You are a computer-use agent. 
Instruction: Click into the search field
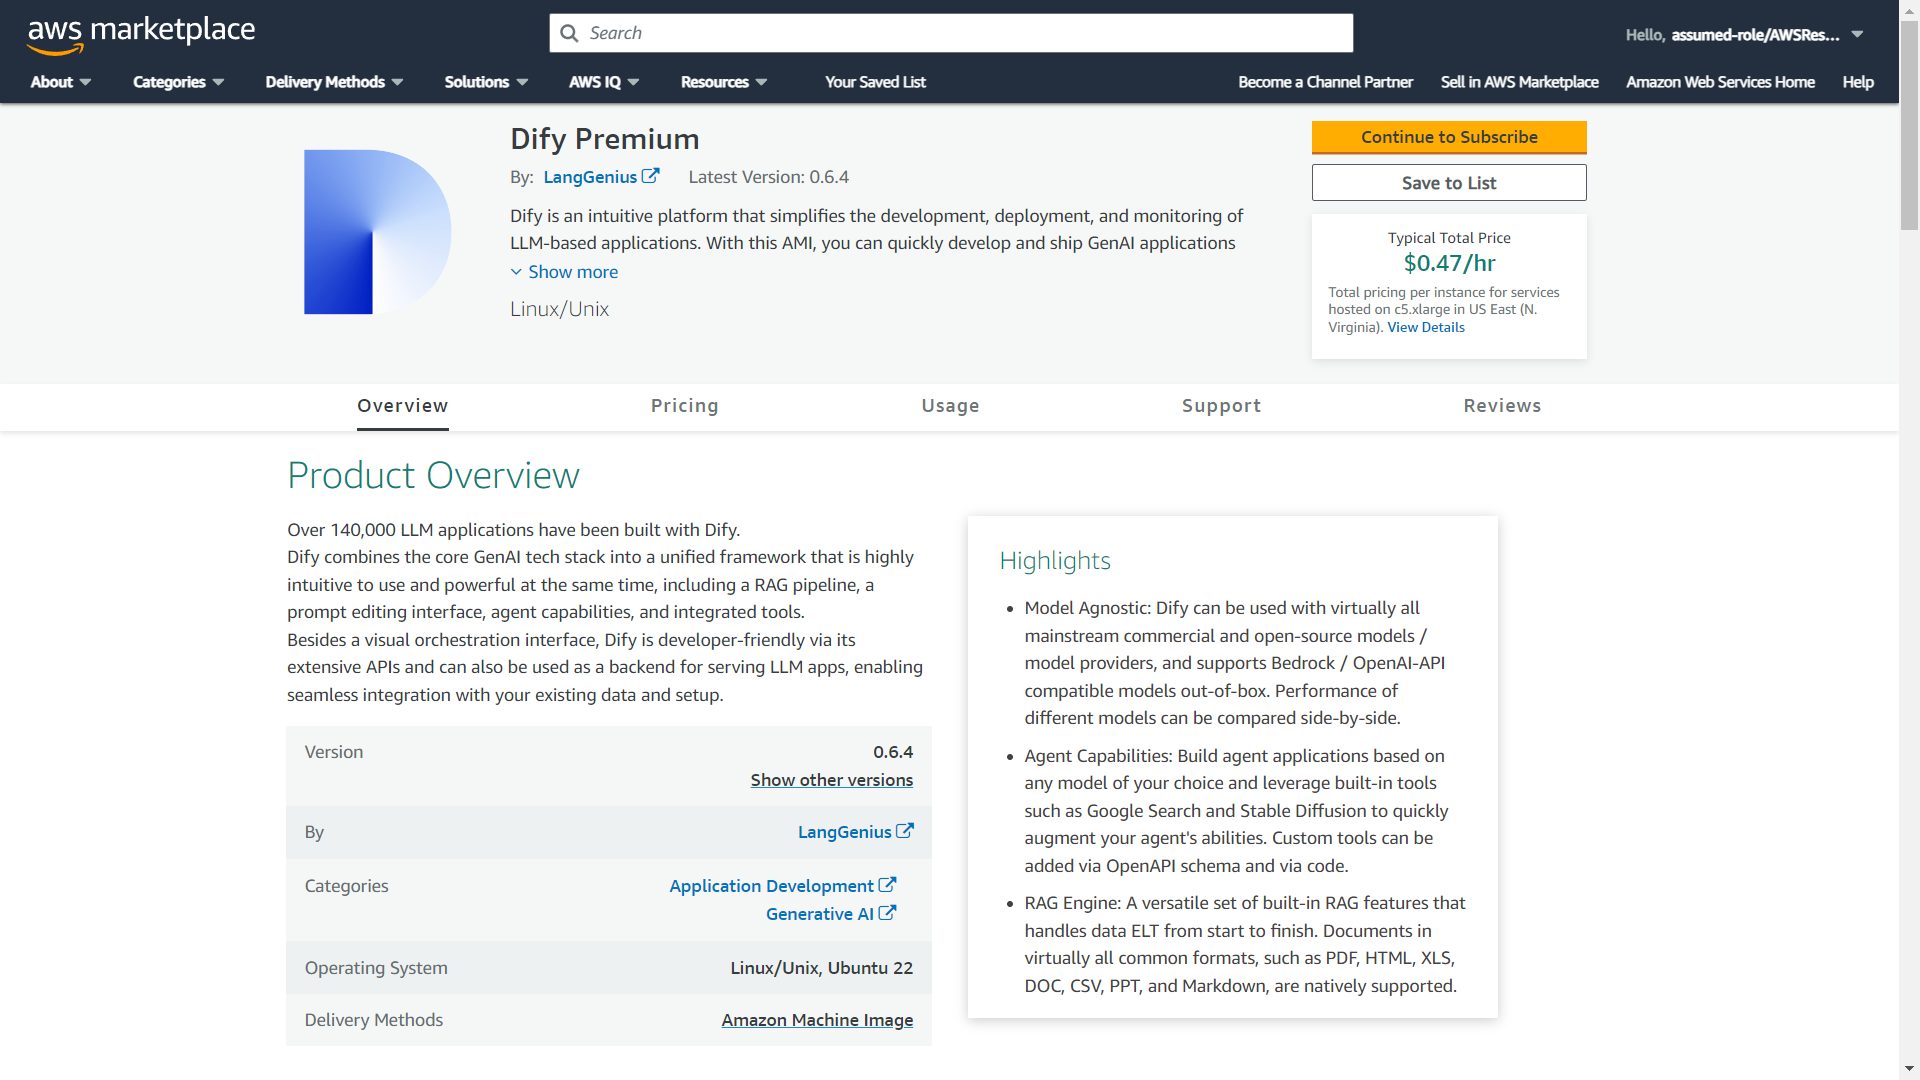[960, 33]
